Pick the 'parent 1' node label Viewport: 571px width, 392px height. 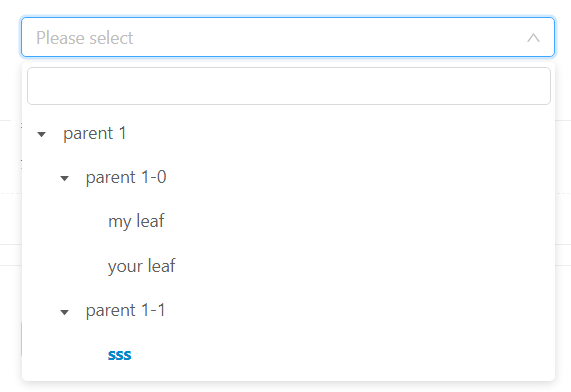tap(95, 133)
